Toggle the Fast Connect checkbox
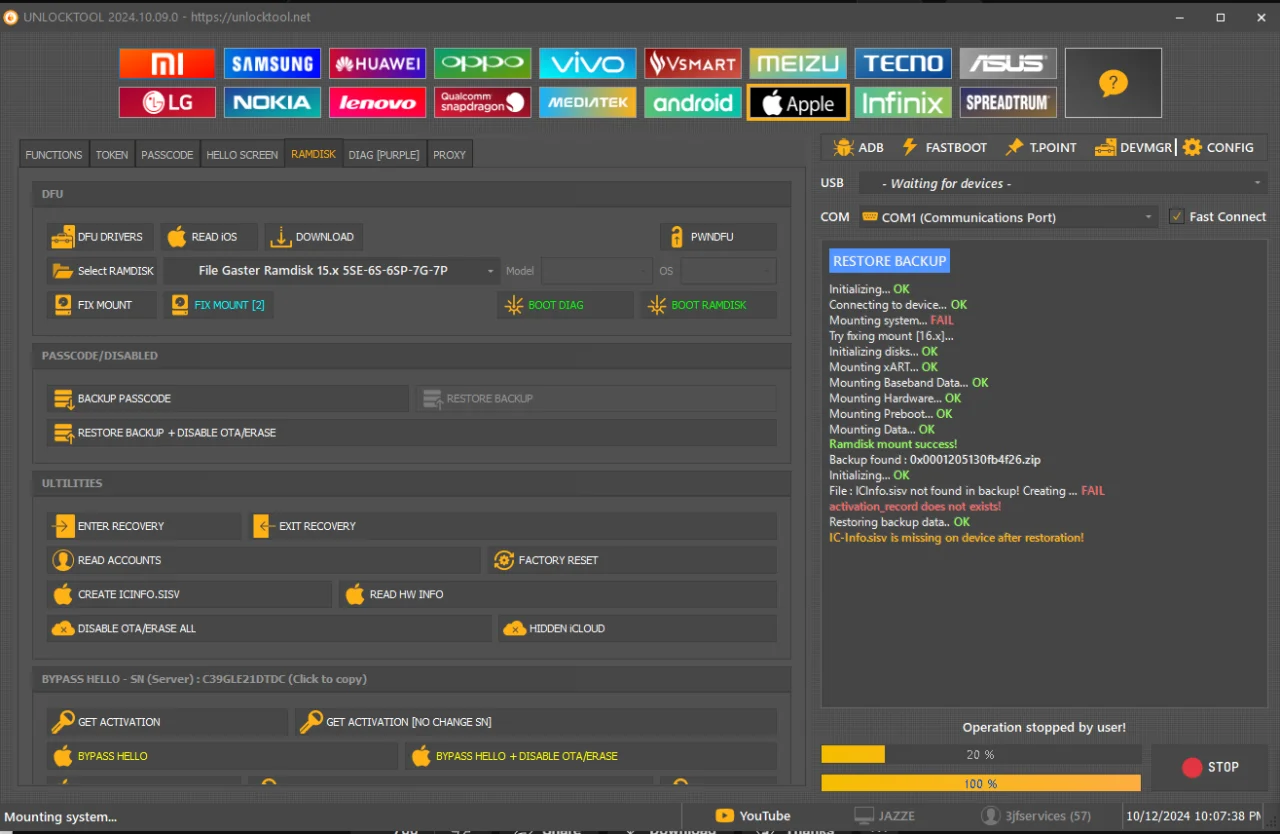1280x834 pixels. [x=1177, y=216]
